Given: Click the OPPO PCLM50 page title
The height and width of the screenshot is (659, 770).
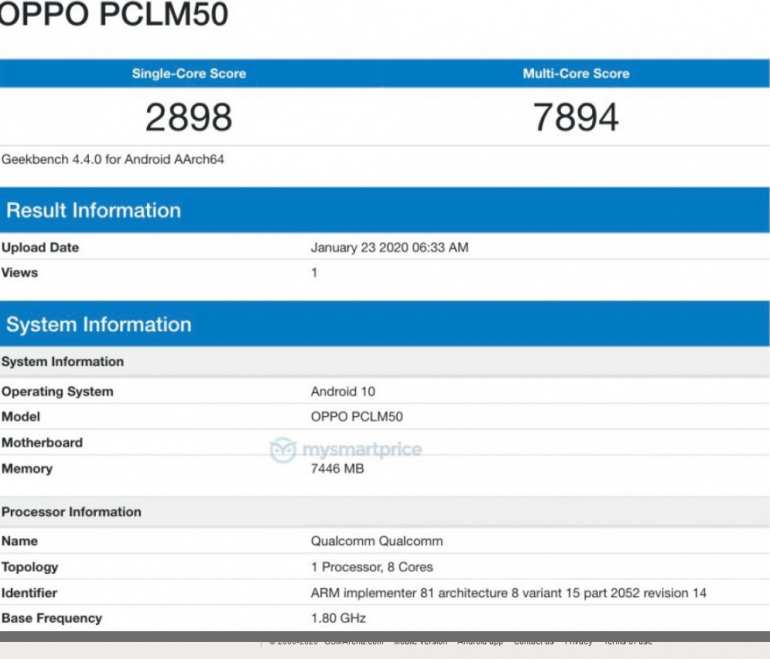Looking at the screenshot, I should pyautogui.click(x=113, y=14).
